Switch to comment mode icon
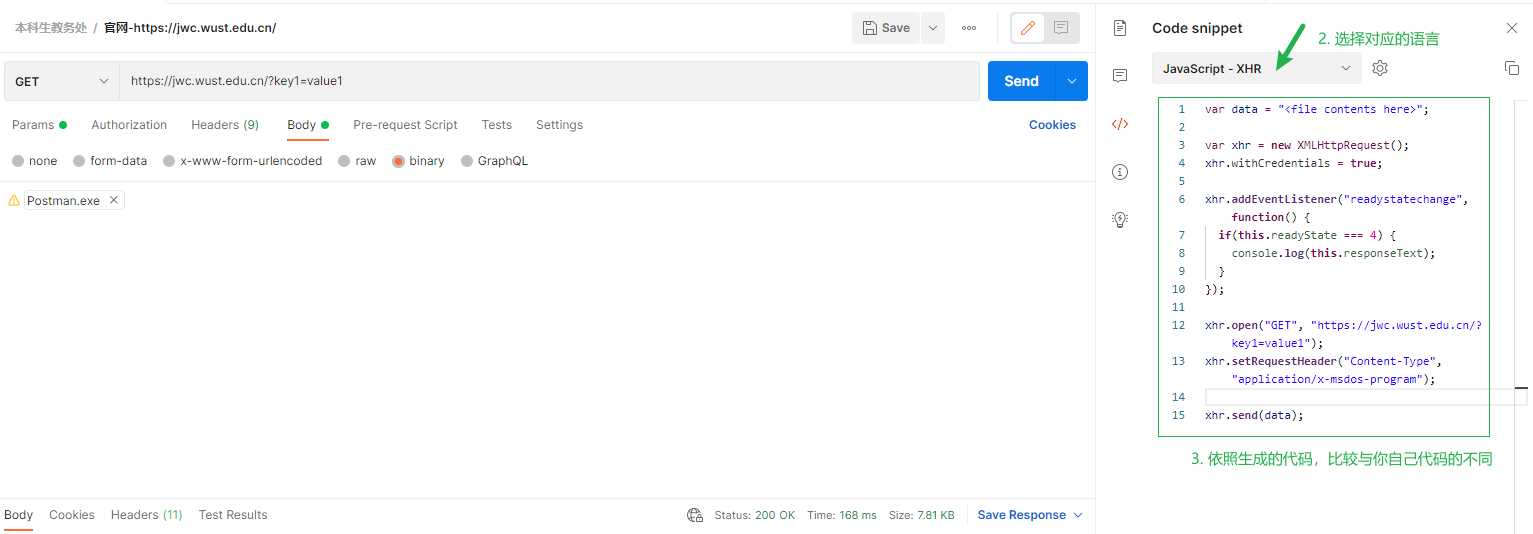This screenshot has height=534, width=1533. [1061, 28]
